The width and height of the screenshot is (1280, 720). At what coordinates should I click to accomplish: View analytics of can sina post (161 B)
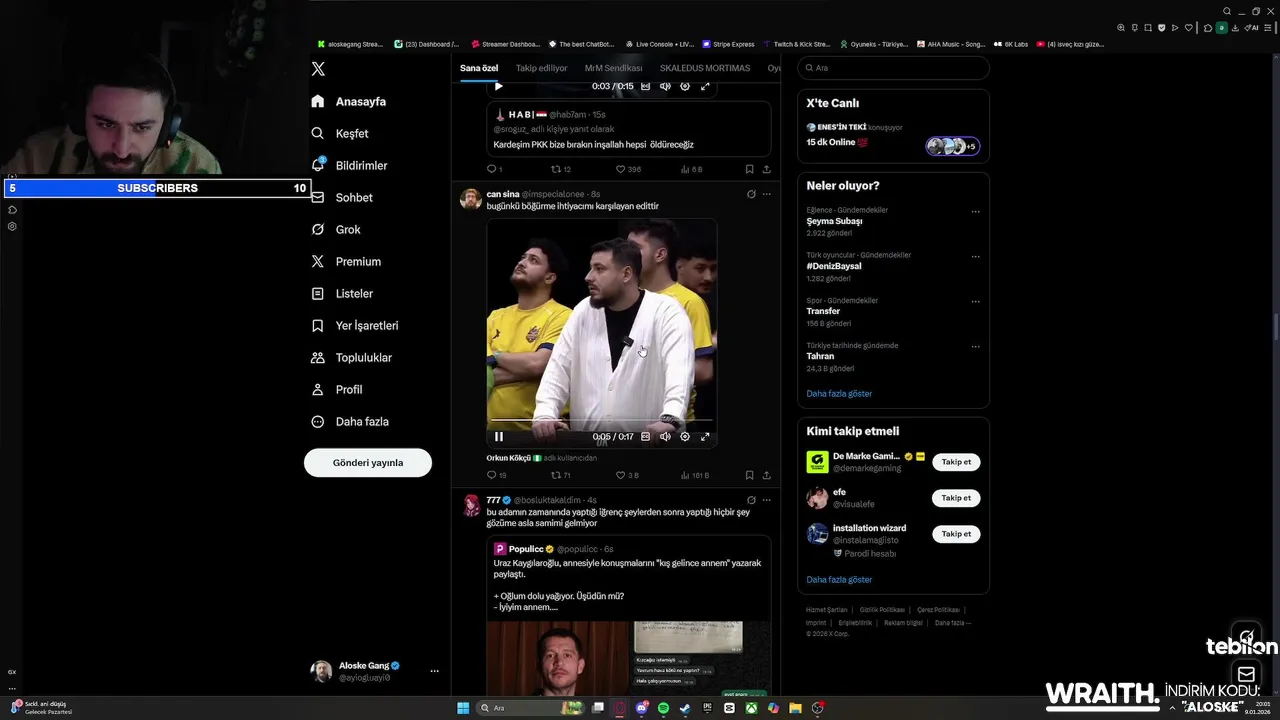(x=695, y=475)
